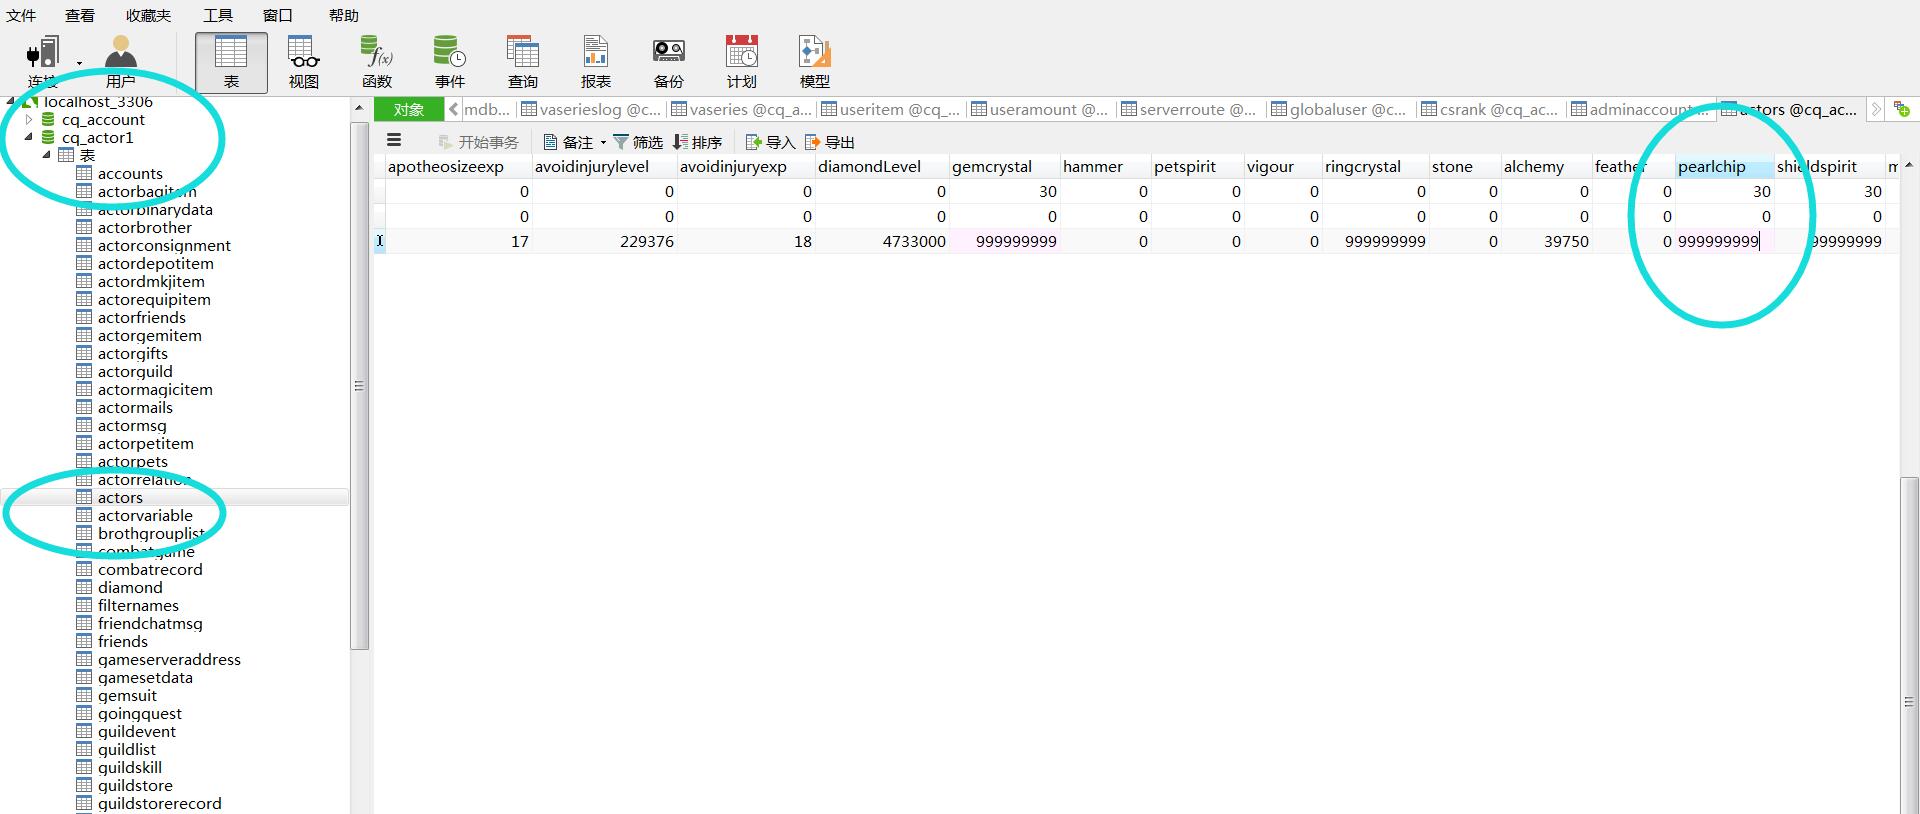Open the 工具 menu
This screenshot has height=814, width=1920.
click(x=217, y=15)
